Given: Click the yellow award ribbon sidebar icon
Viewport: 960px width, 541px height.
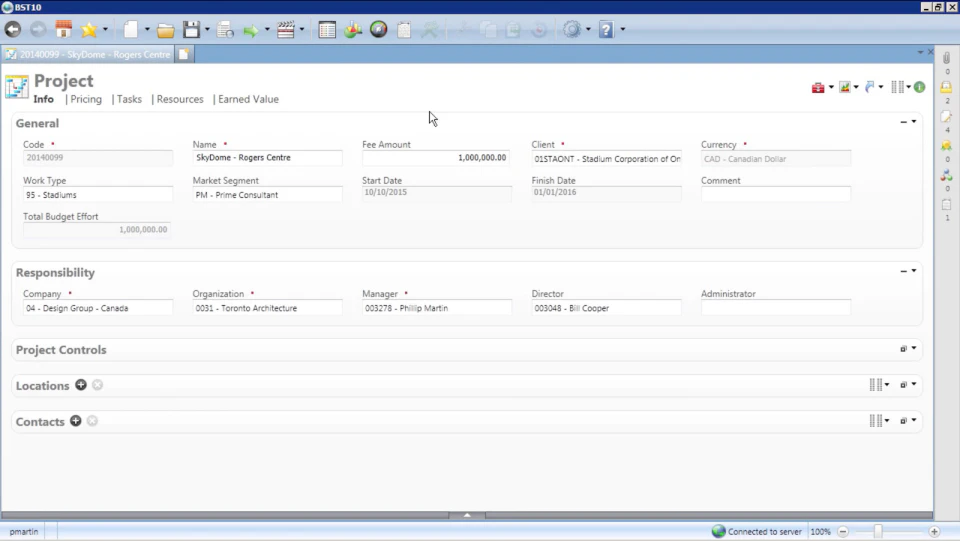Looking at the screenshot, I should pos(947,146).
